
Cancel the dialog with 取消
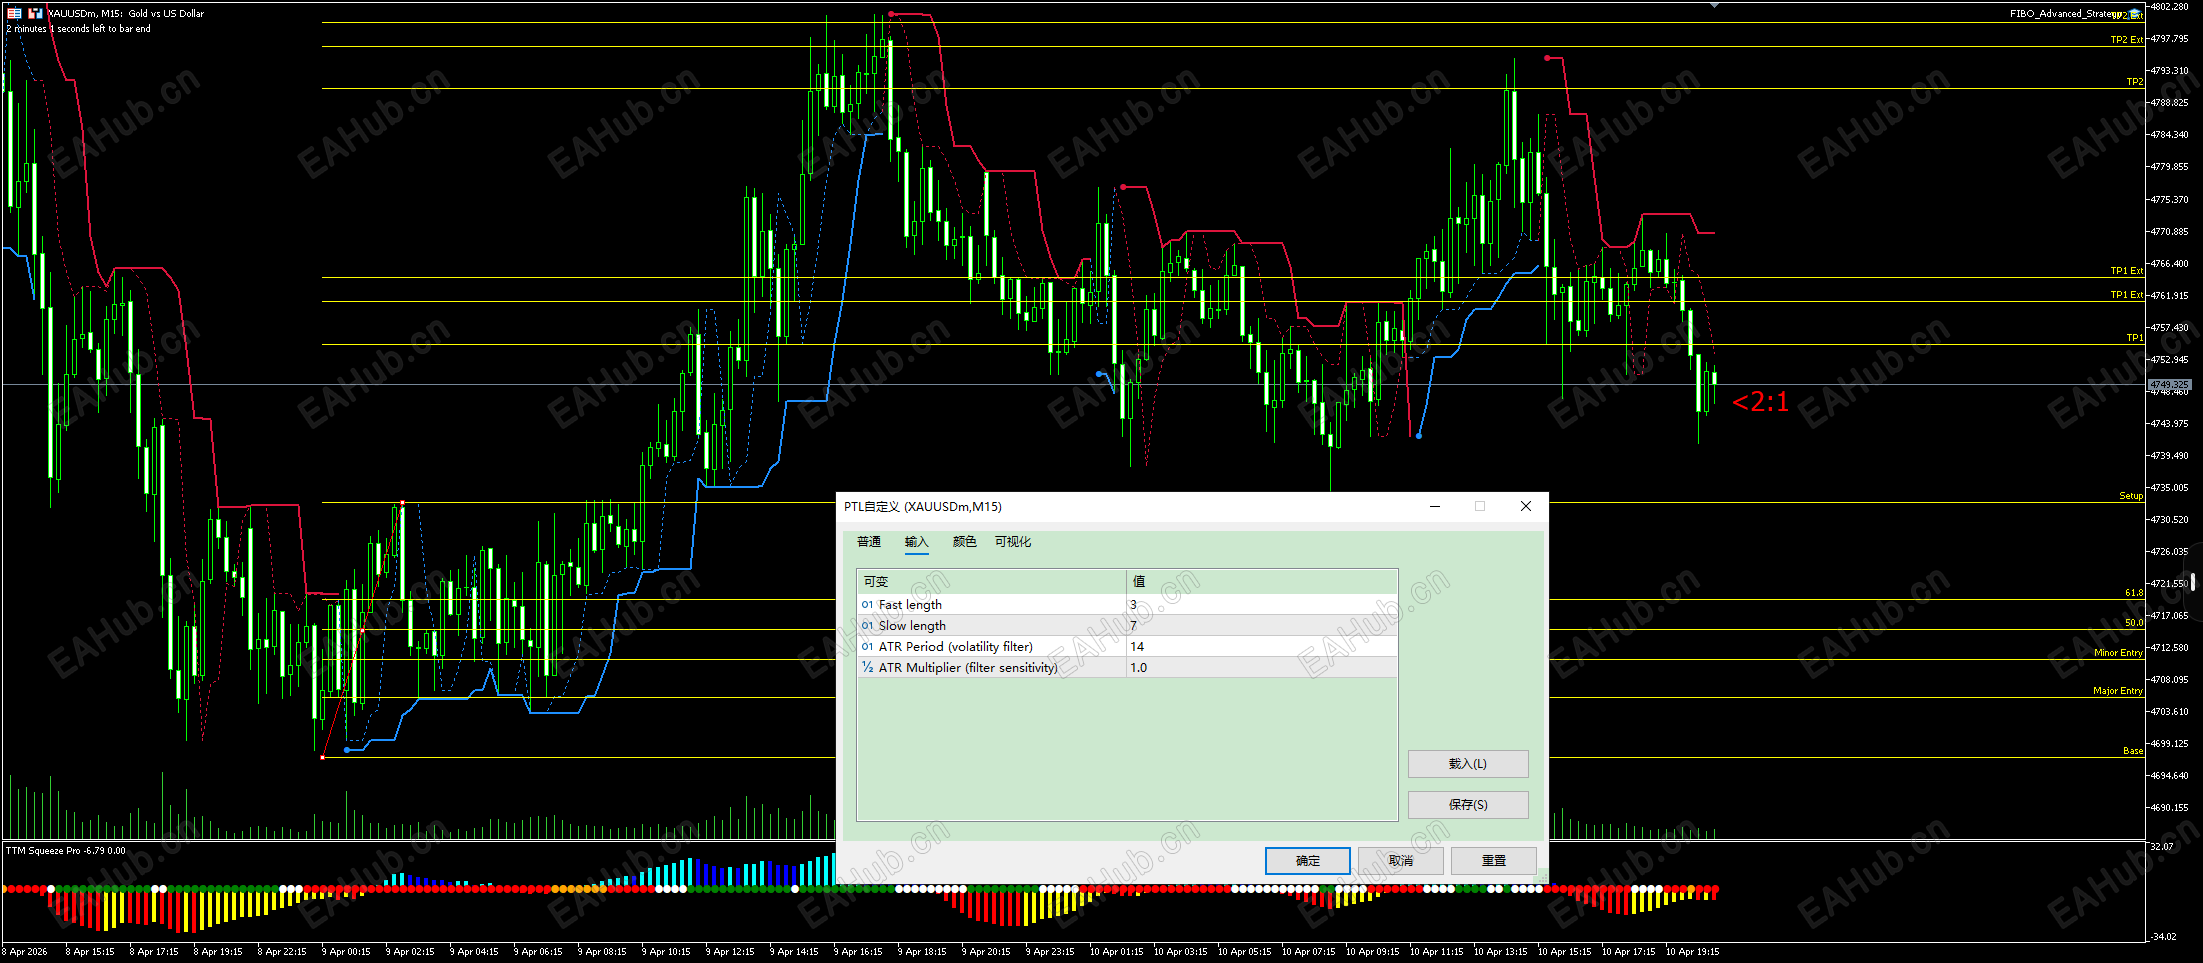[1401, 861]
